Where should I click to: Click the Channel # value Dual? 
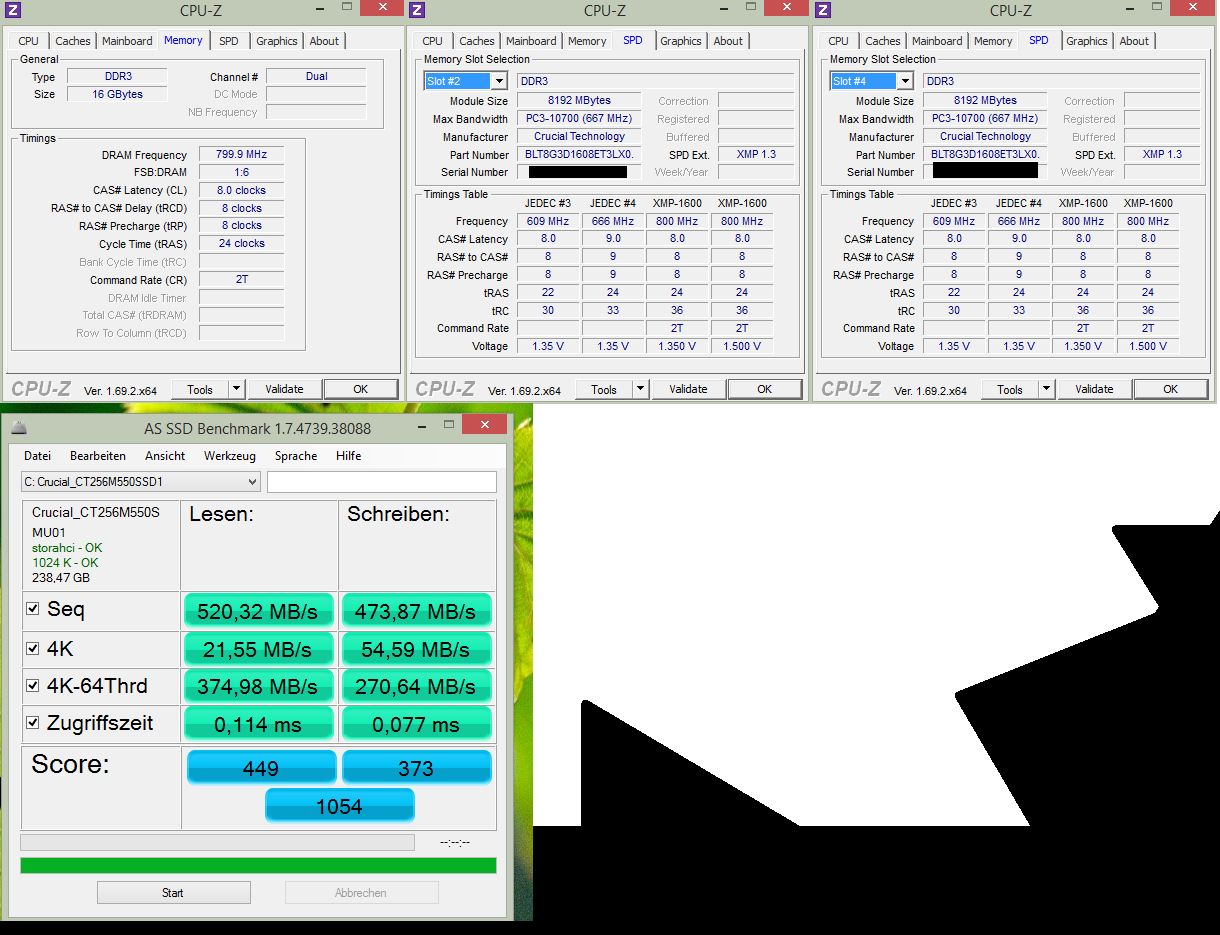[316, 76]
